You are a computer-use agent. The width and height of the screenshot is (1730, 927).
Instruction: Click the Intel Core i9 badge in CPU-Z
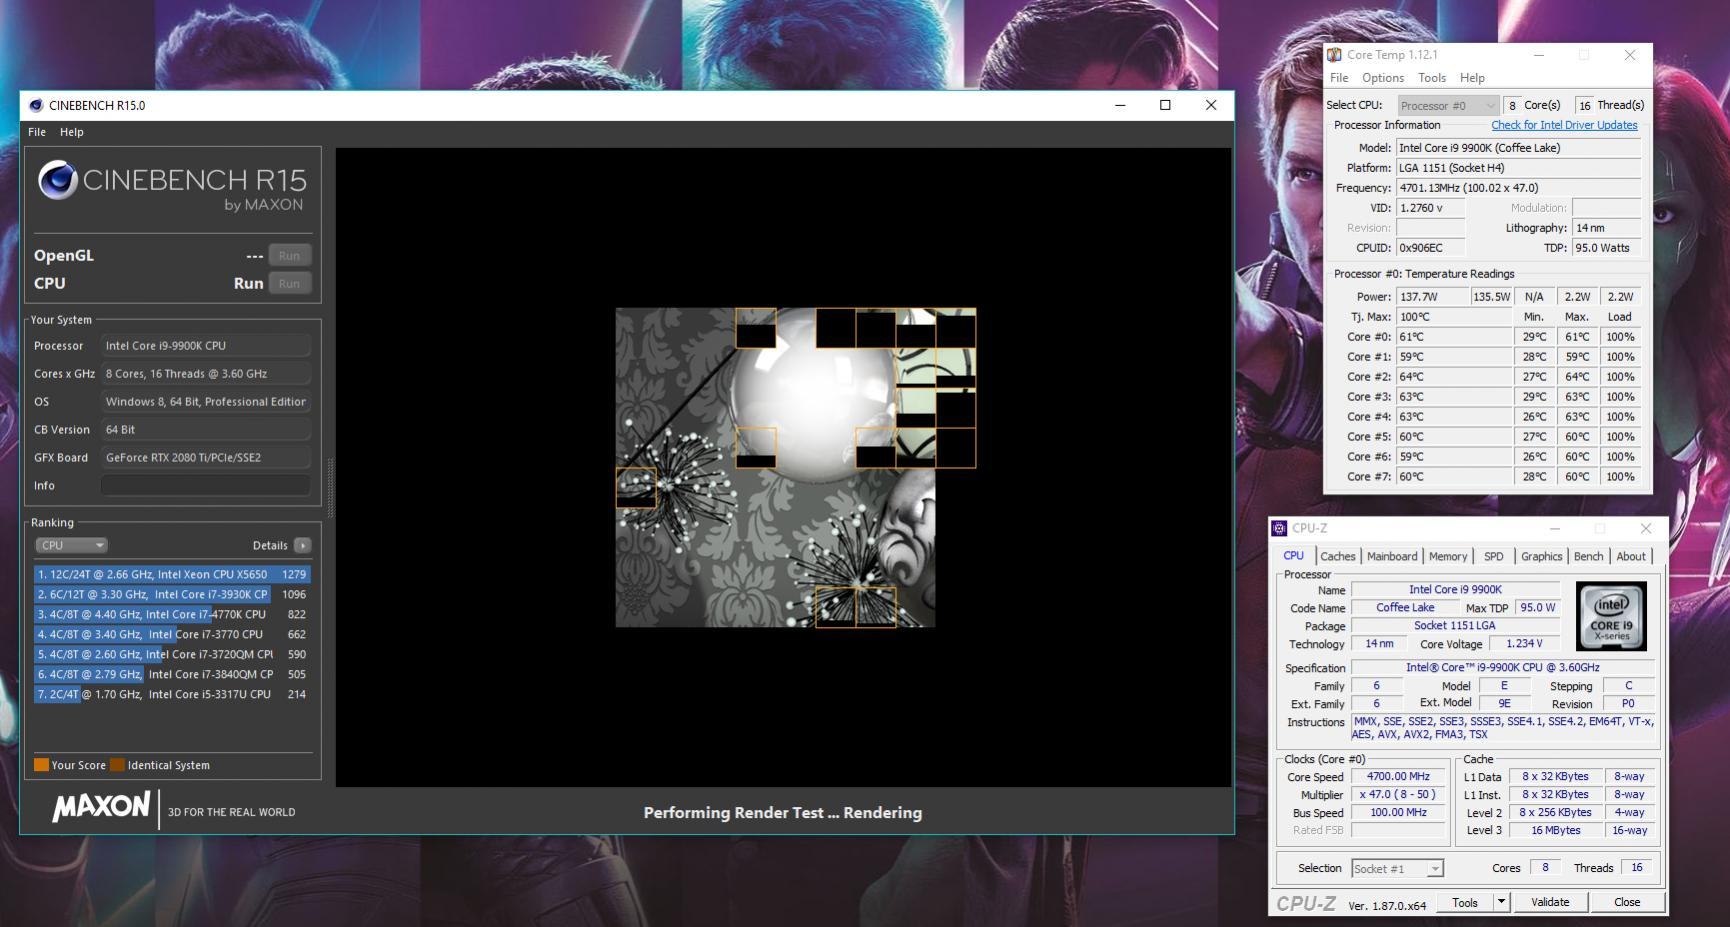pyautogui.click(x=1611, y=616)
